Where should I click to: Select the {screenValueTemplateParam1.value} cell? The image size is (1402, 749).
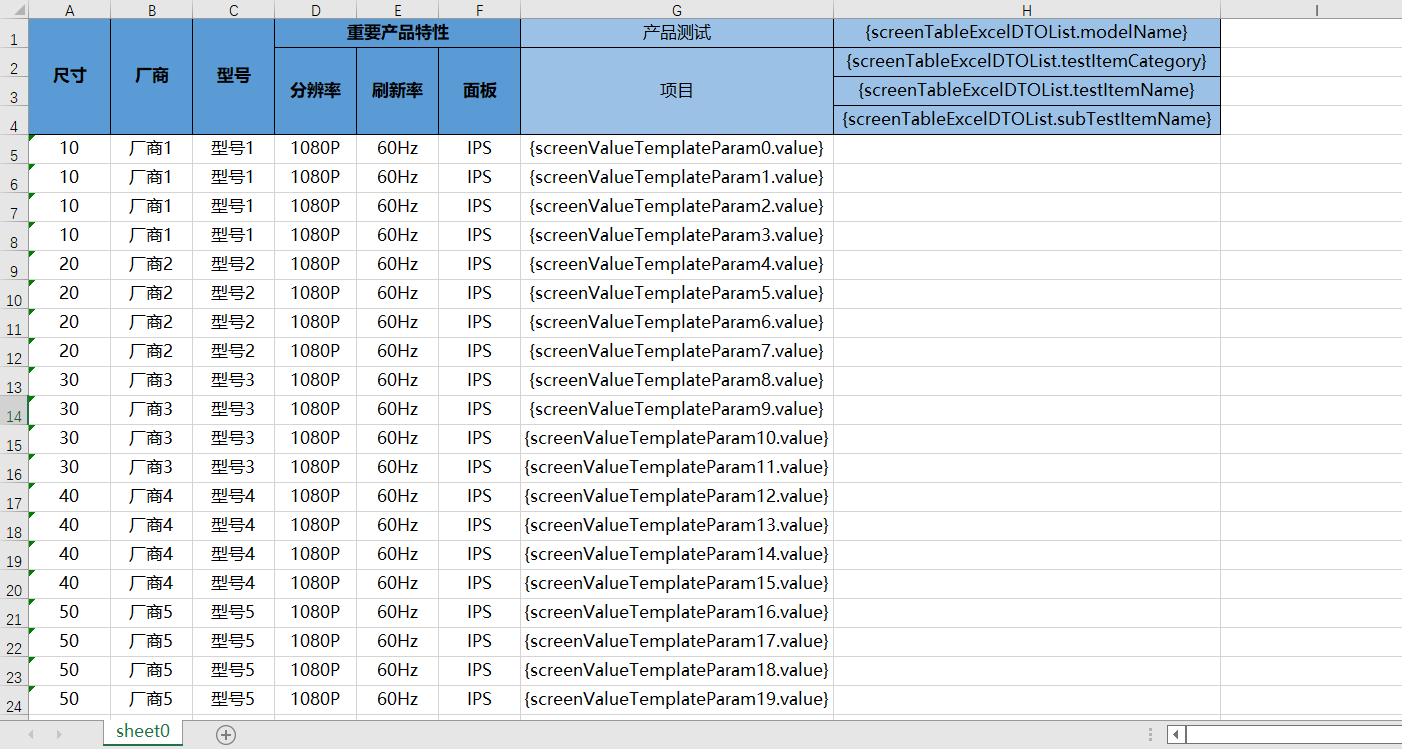pyautogui.click(x=677, y=178)
